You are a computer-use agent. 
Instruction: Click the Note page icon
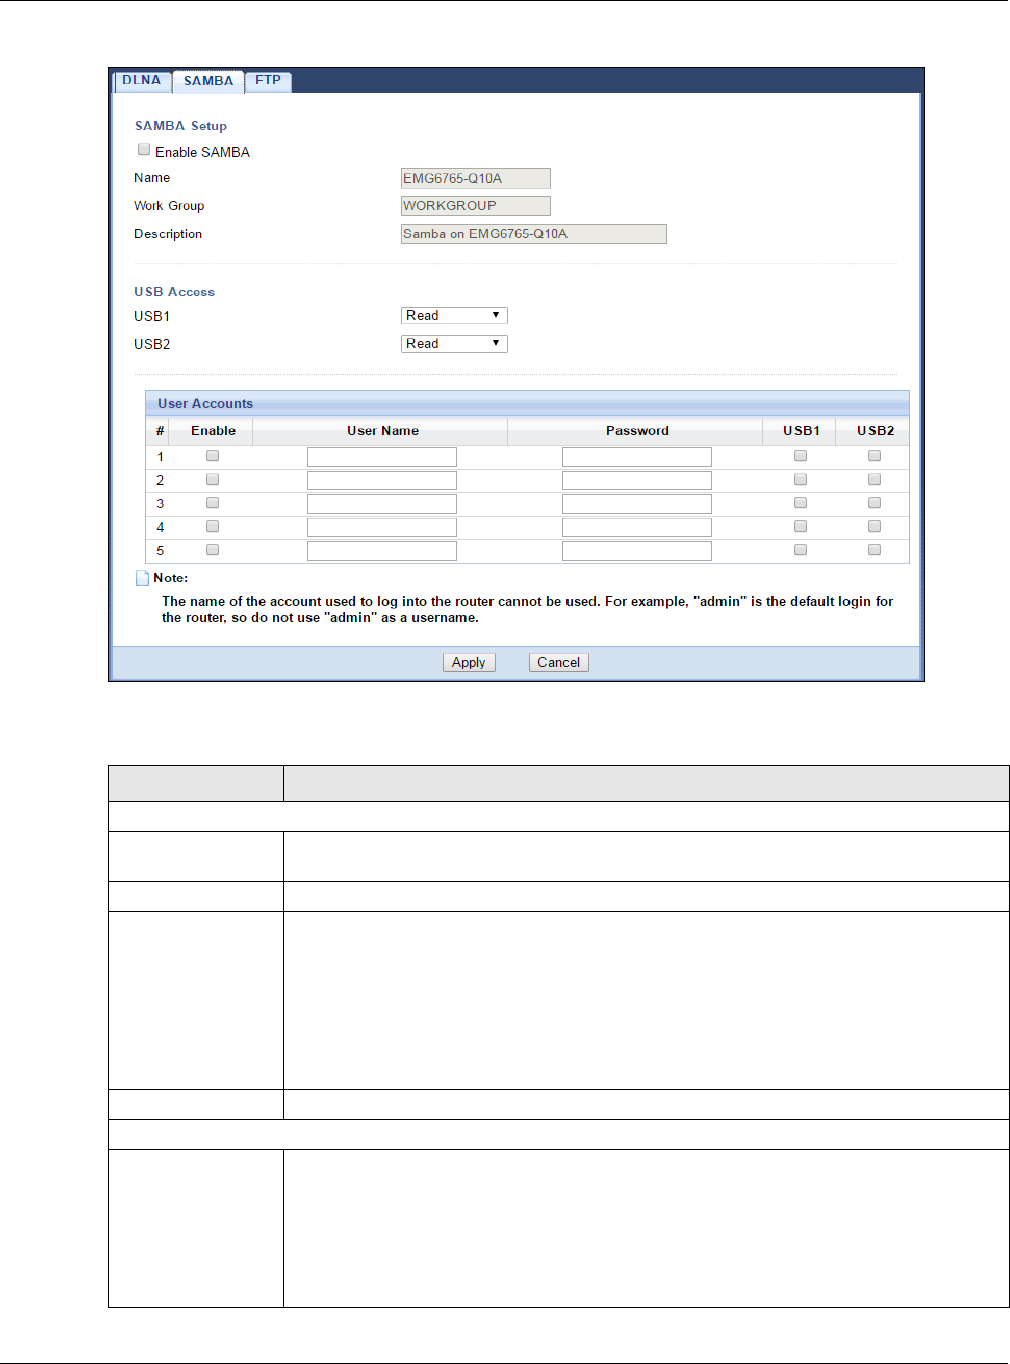[142, 578]
